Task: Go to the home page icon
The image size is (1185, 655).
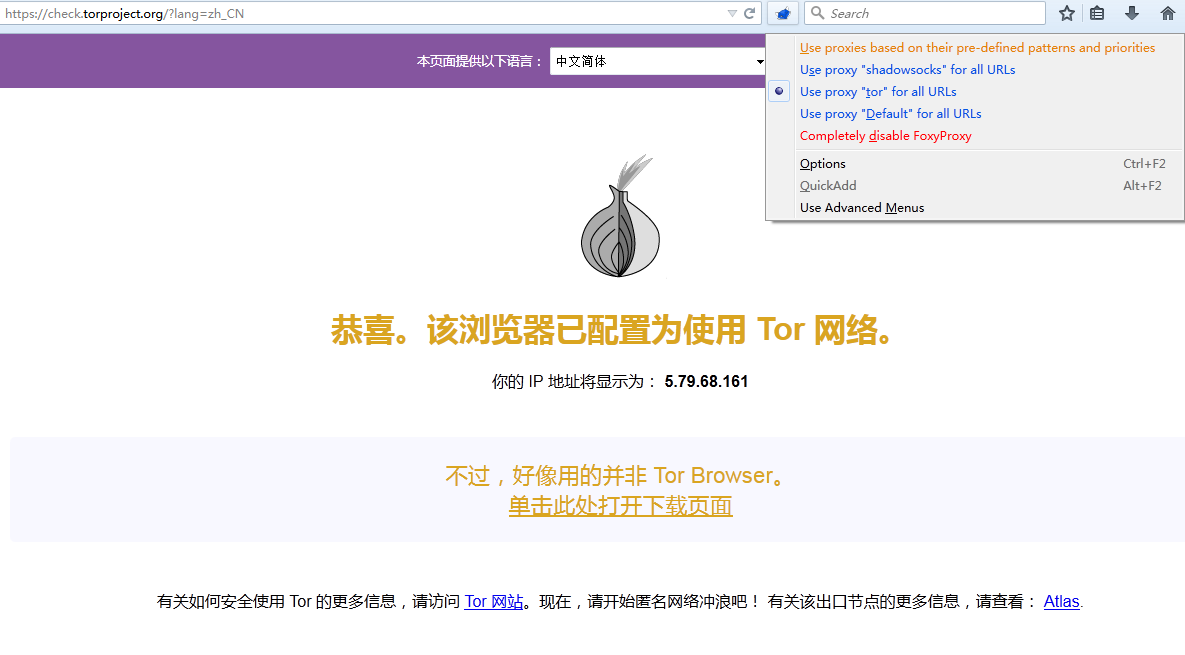Action: (1168, 13)
